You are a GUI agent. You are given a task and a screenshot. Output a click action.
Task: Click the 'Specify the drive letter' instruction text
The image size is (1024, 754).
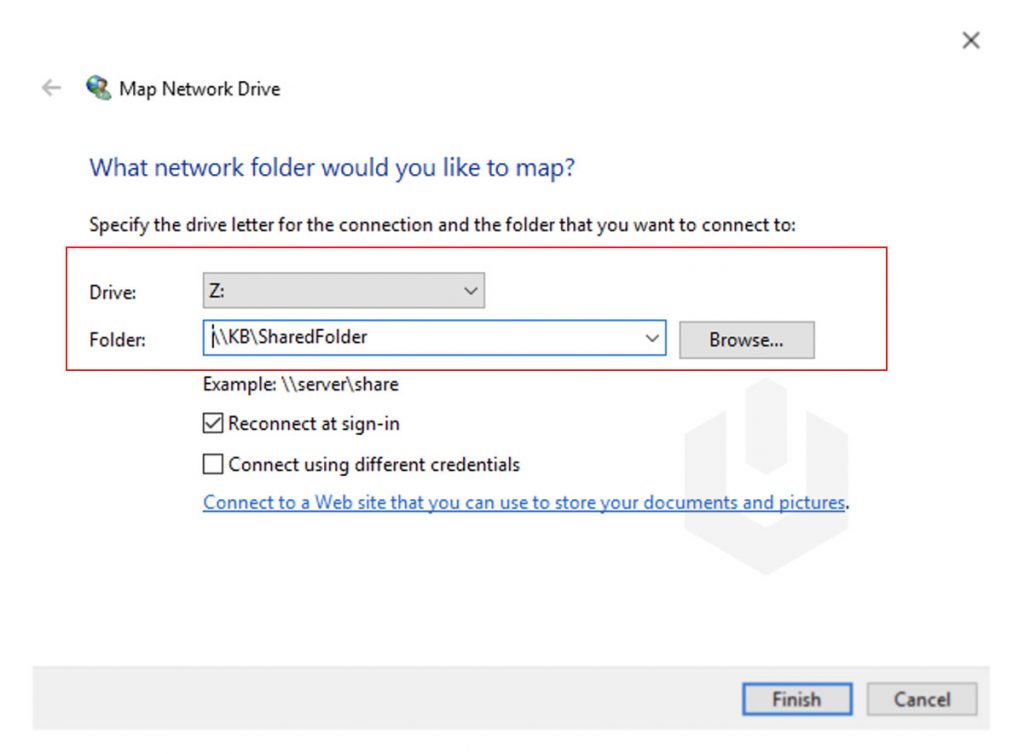tap(442, 225)
